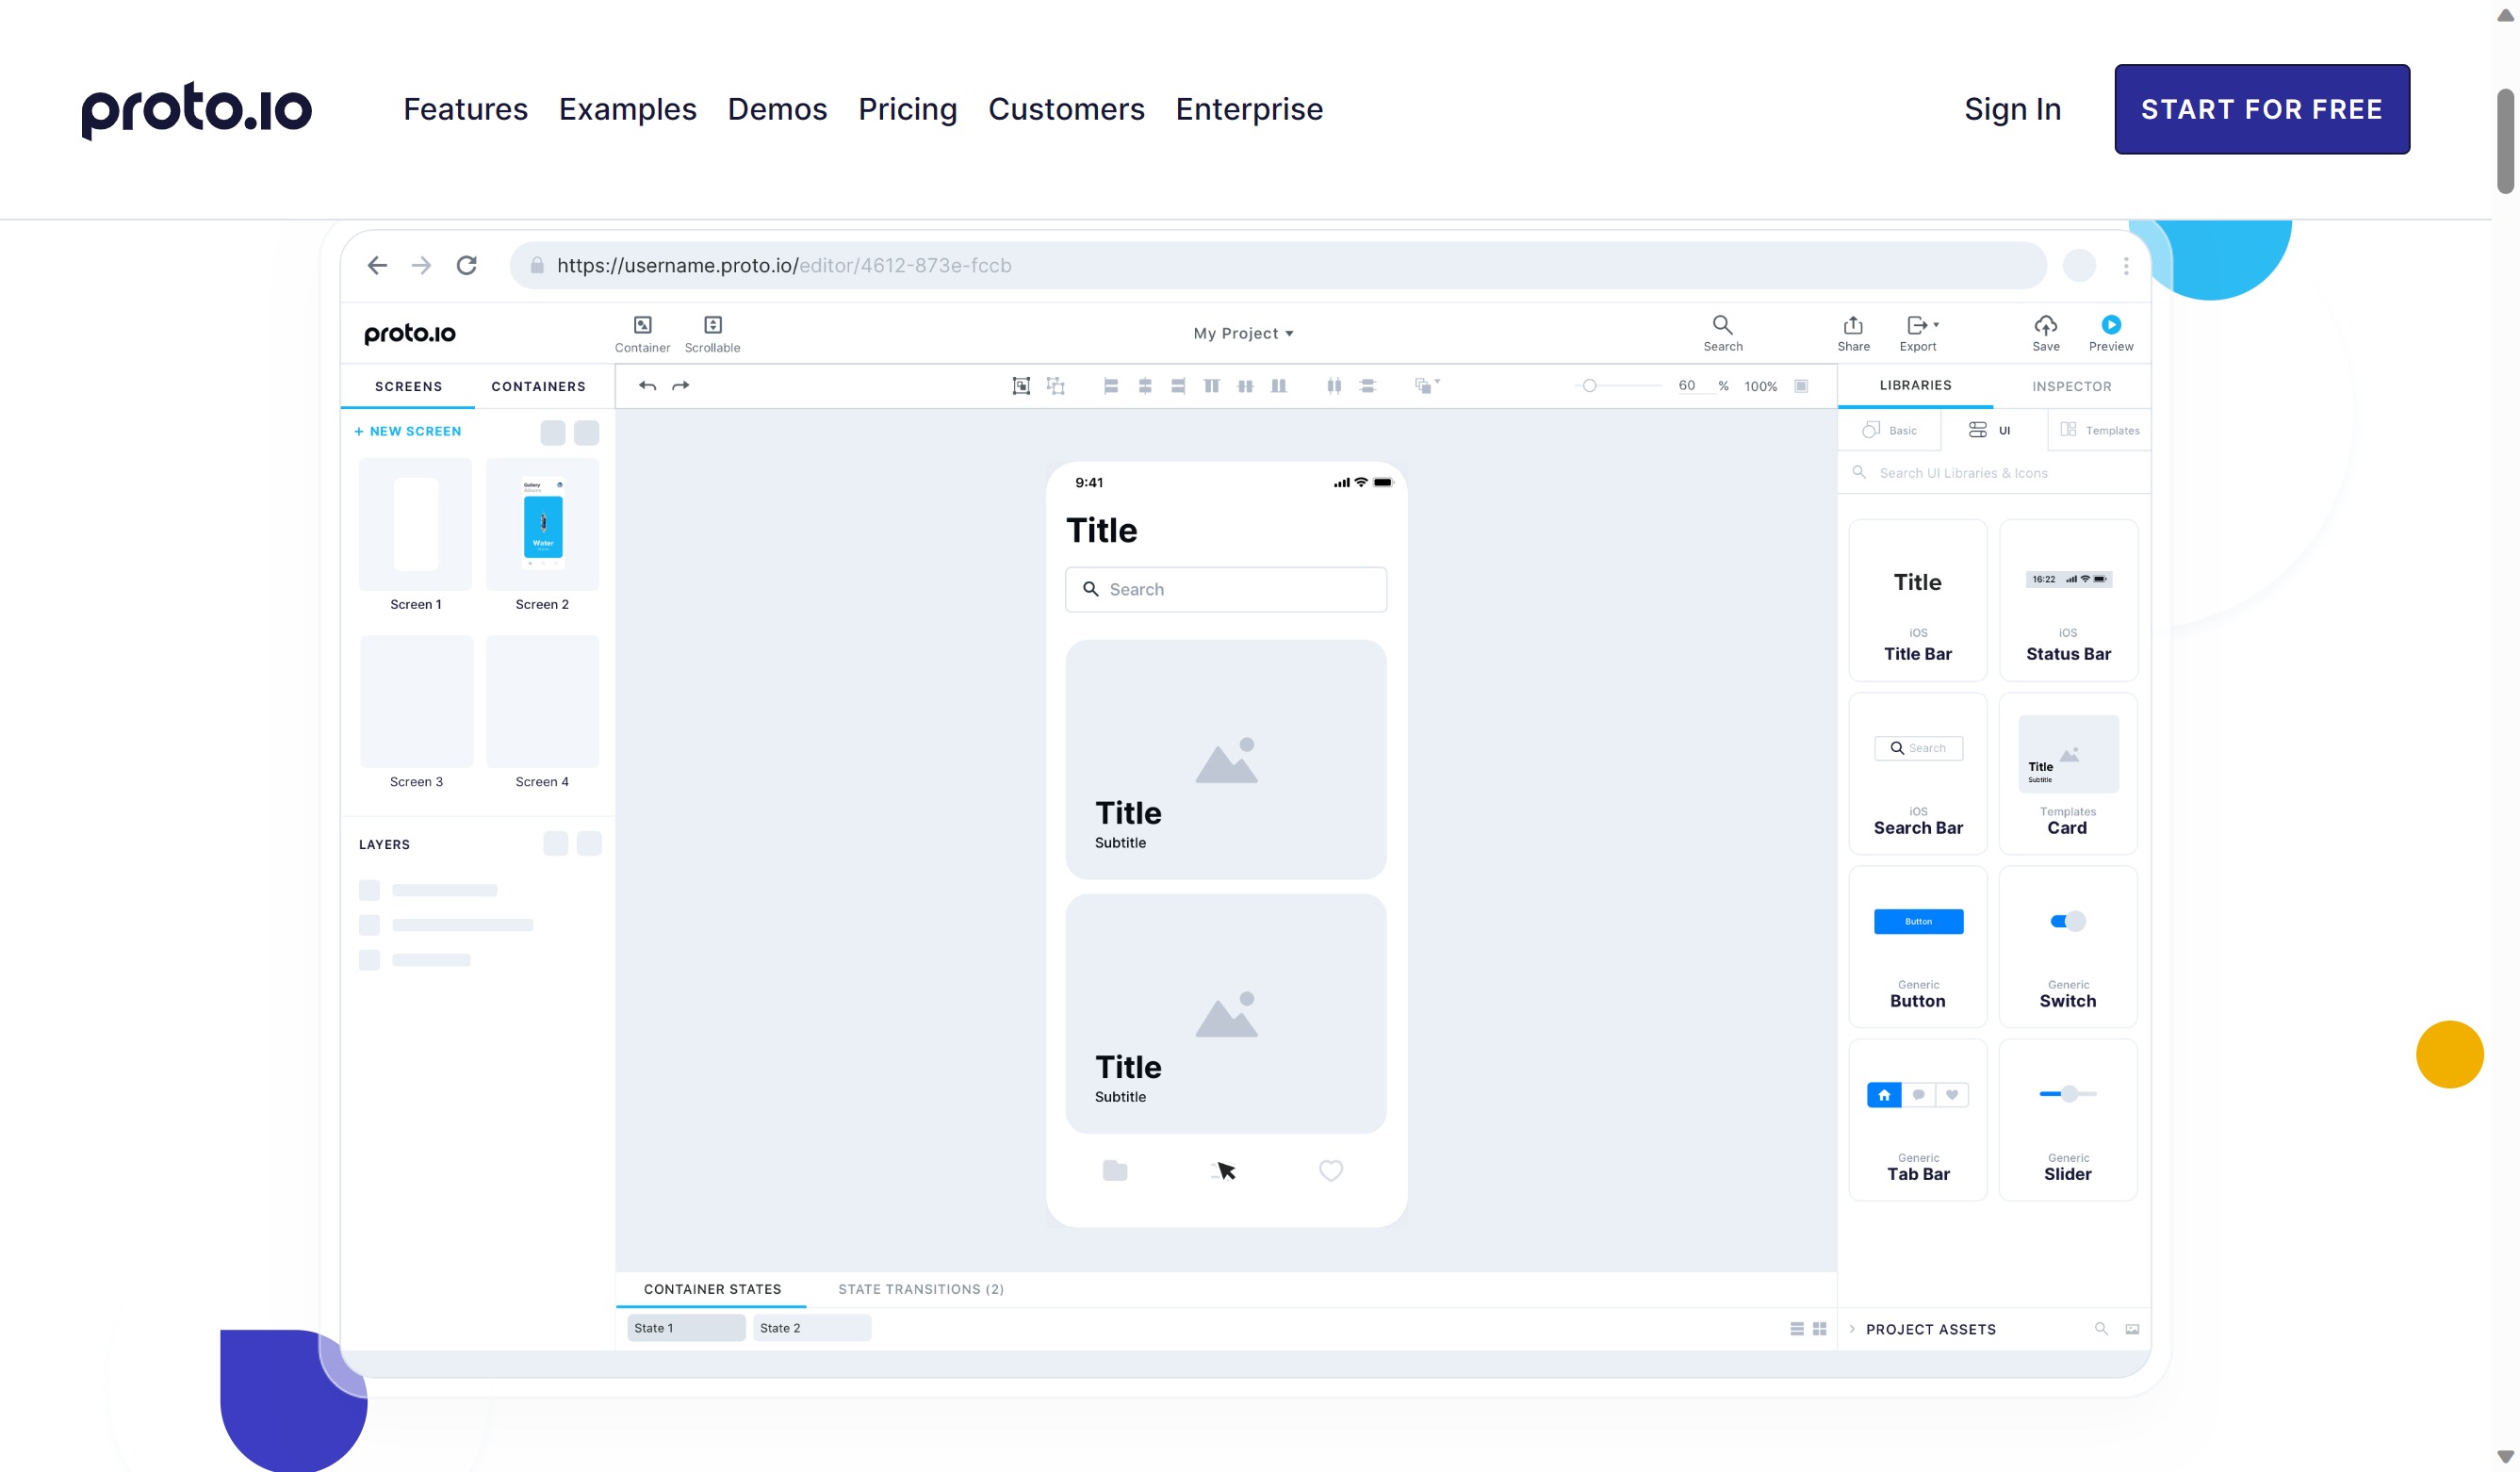Image resolution: width=2520 pixels, height=1472 pixels.
Task: Select the Container tool icon
Action: [642, 325]
